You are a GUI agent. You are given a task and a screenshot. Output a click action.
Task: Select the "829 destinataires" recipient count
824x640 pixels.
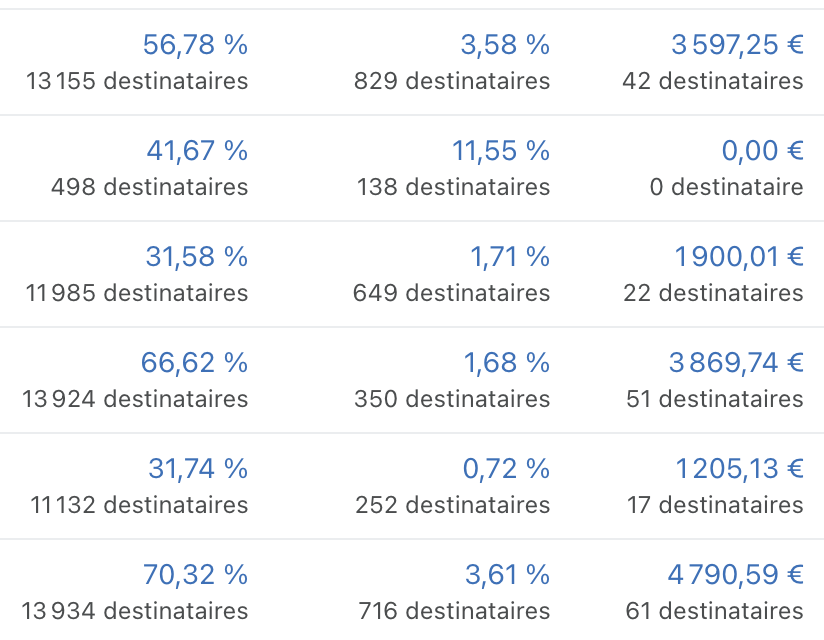pos(452,81)
